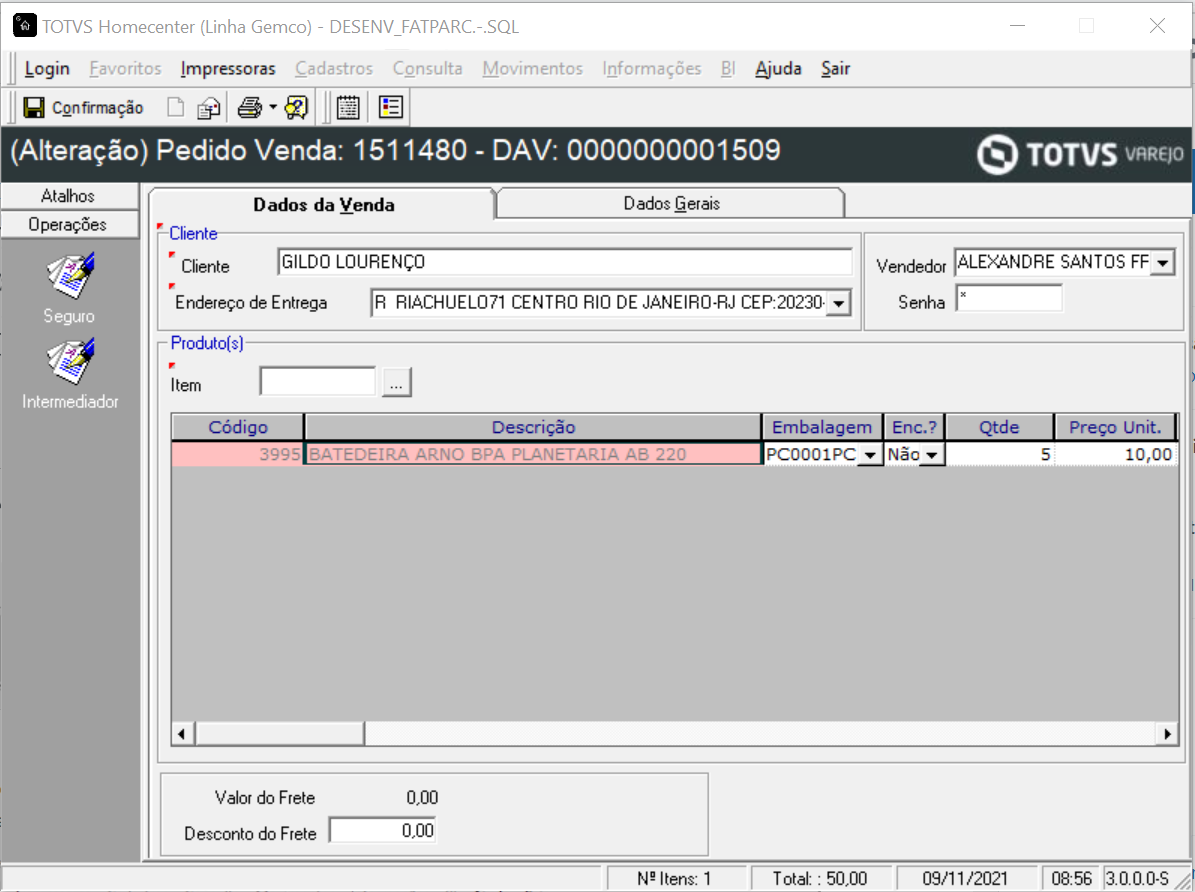This screenshot has width=1195, height=892.
Task: Expand the Enc.? Não dropdown
Action: tap(932, 455)
